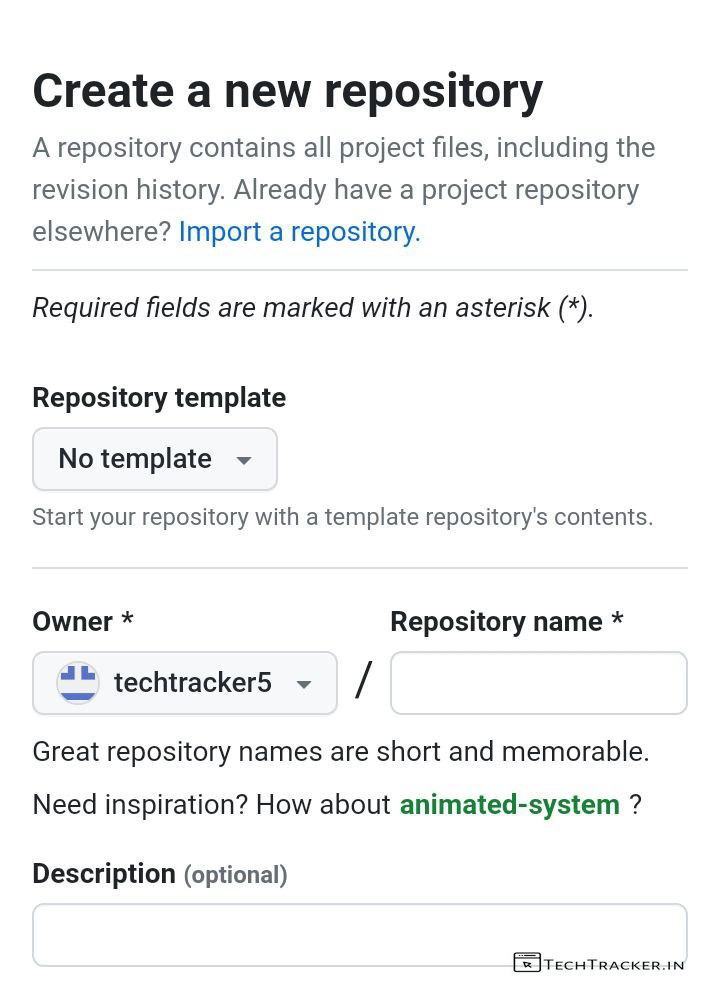
Task: Click the TechTracker.in watermark logo icon
Action: click(x=526, y=963)
